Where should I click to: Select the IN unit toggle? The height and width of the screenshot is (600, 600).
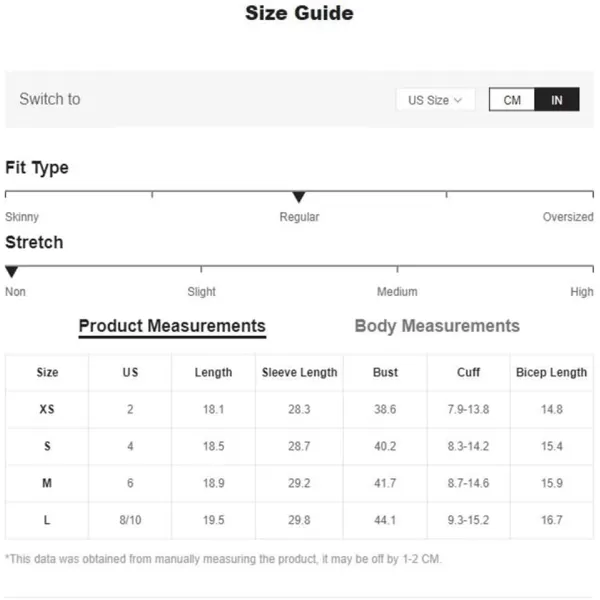tap(557, 100)
